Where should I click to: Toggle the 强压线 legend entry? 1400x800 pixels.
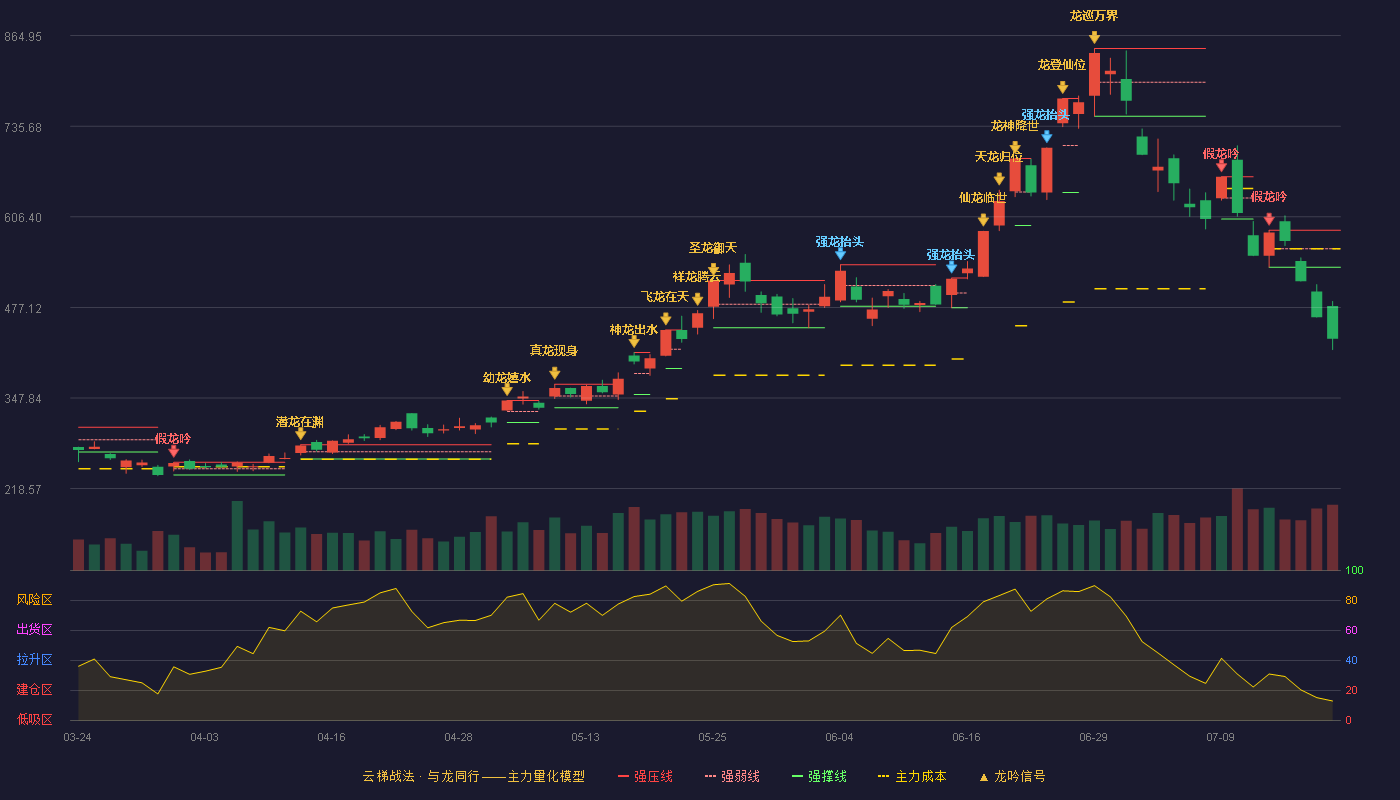coord(645,776)
